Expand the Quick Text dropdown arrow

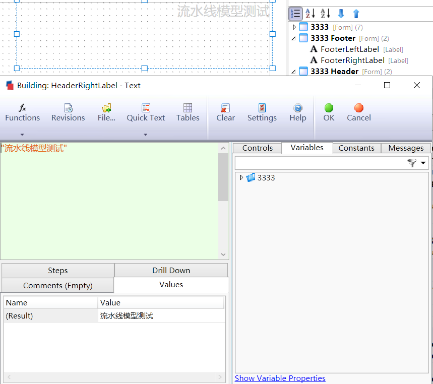[145, 135]
